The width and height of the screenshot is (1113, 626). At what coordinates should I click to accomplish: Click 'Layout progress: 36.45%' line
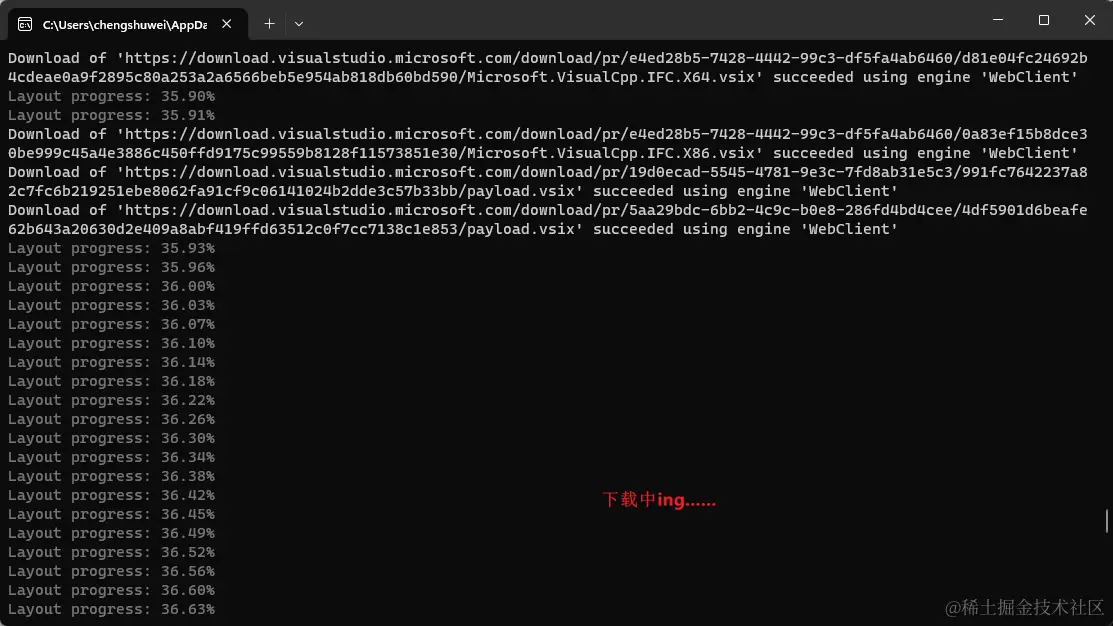point(111,514)
